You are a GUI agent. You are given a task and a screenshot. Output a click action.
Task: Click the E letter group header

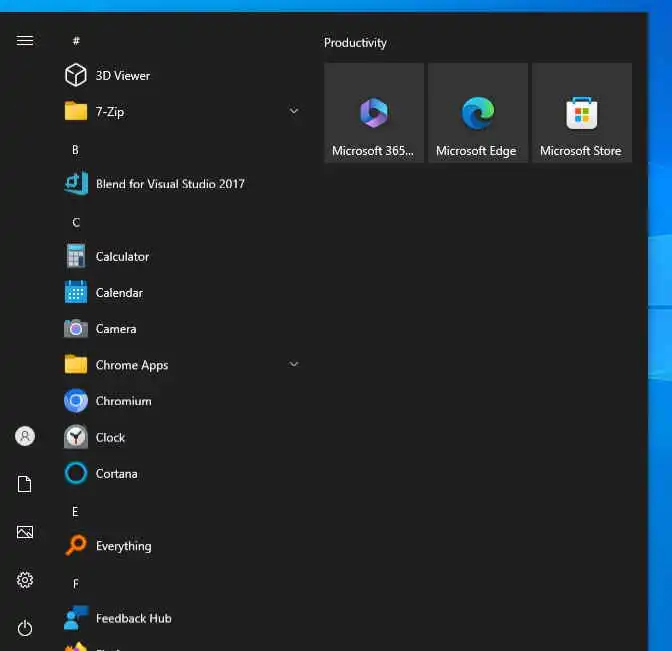[x=75, y=512]
